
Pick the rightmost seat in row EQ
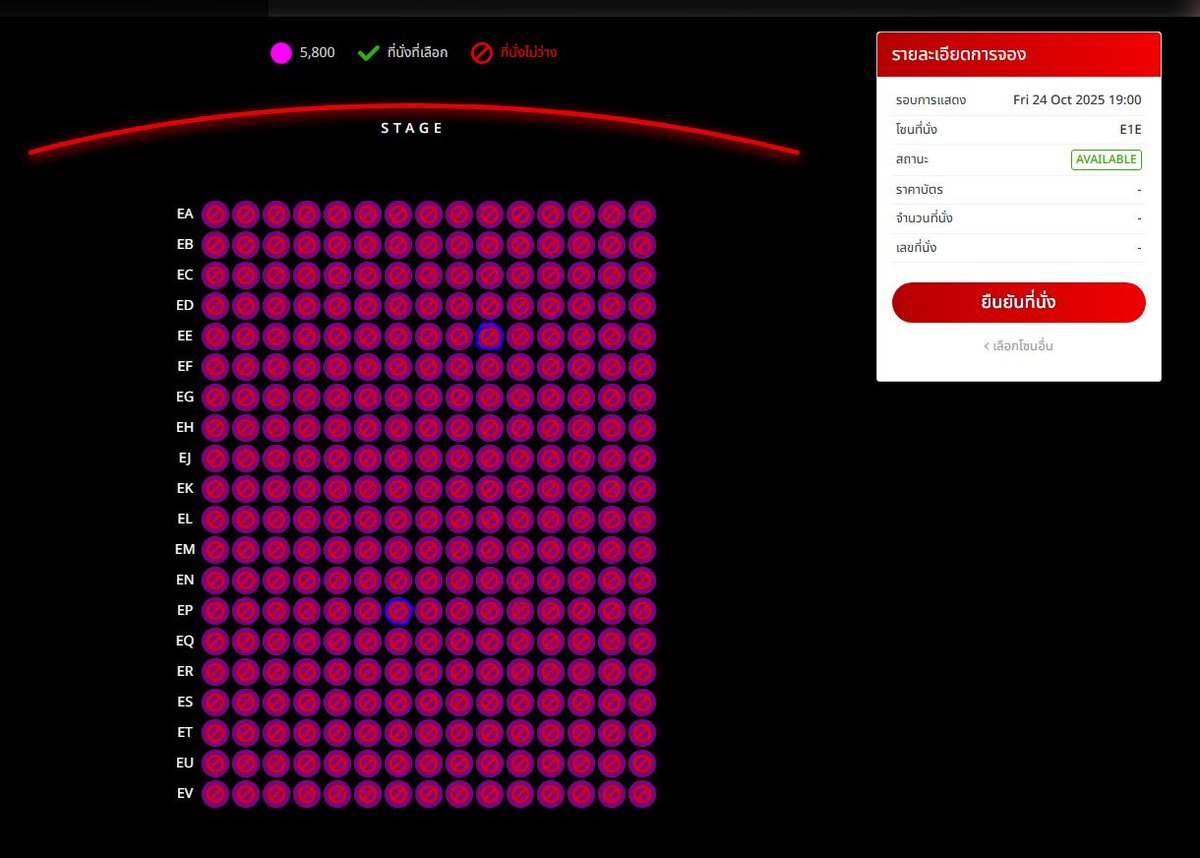pyautogui.click(x=642, y=641)
